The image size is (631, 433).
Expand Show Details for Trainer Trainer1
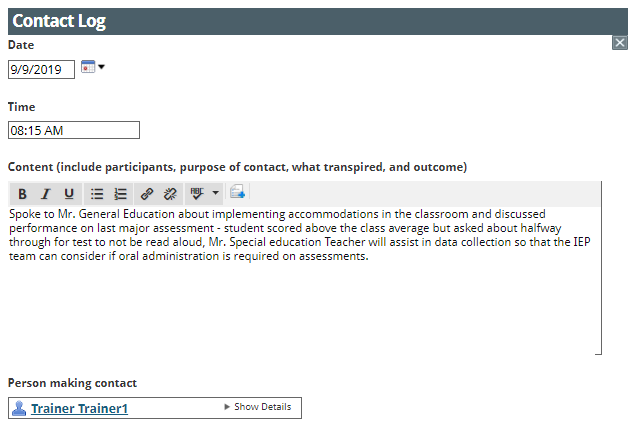(258, 407)
